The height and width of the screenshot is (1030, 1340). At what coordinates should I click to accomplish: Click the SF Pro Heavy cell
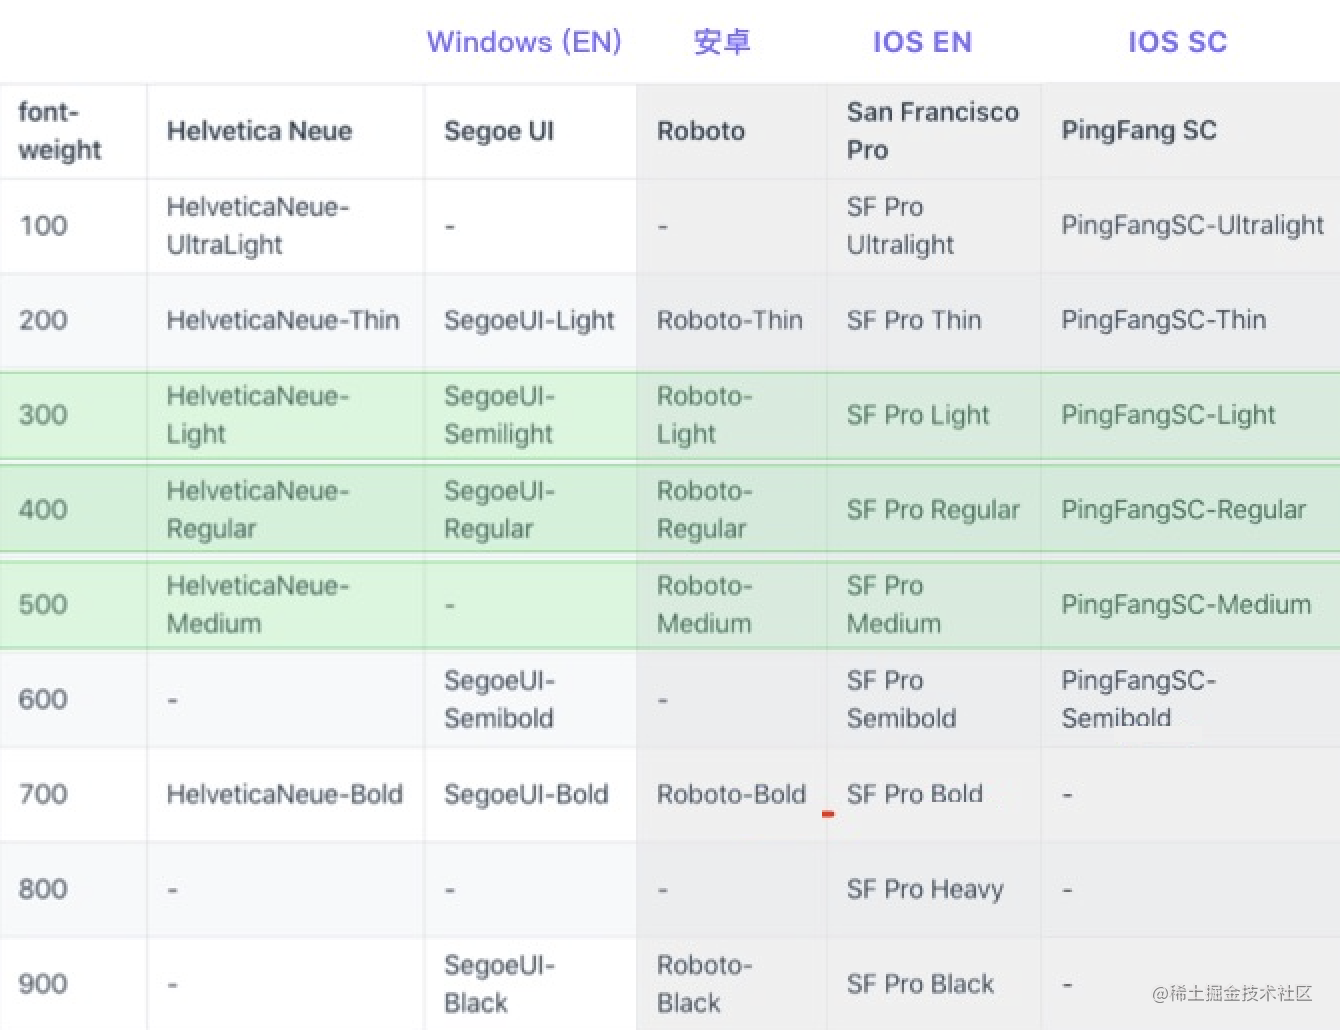coord(934,890)
